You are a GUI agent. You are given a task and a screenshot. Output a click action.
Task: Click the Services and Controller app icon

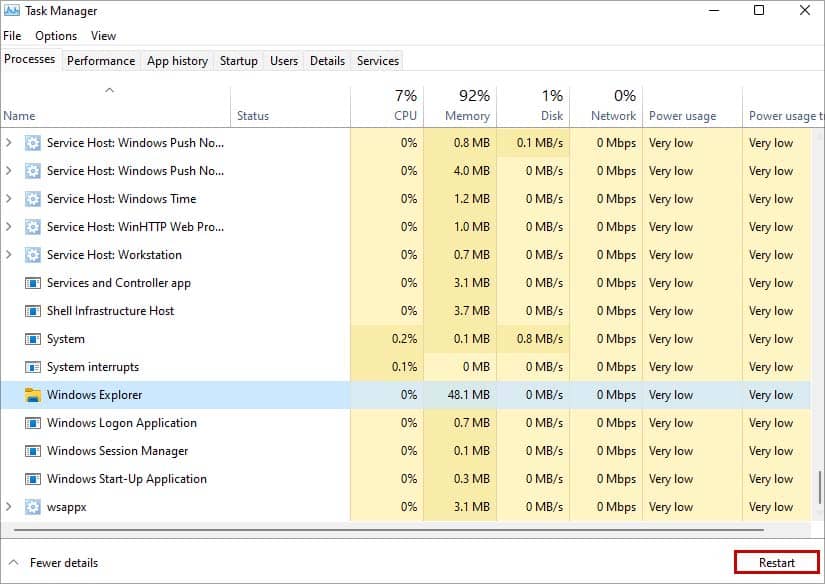tap(33, 283)
